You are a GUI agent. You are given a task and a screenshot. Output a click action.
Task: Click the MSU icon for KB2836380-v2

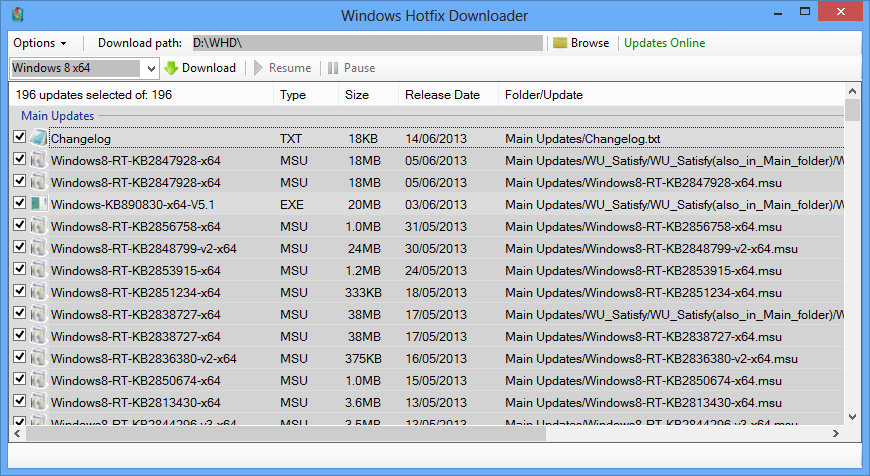click(x=39, y=358)
